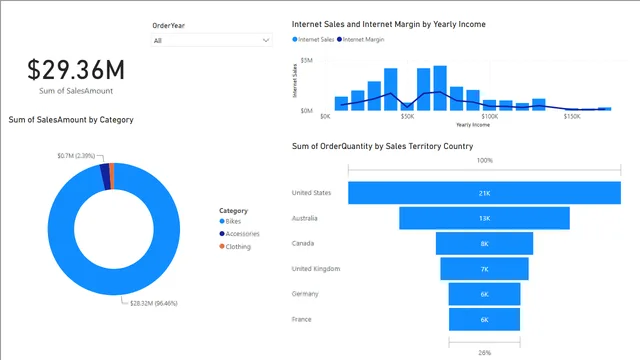Image resolution: width=640 pixels, height=360 pixels.
Task: Click the United States country label
Action: 311,193
